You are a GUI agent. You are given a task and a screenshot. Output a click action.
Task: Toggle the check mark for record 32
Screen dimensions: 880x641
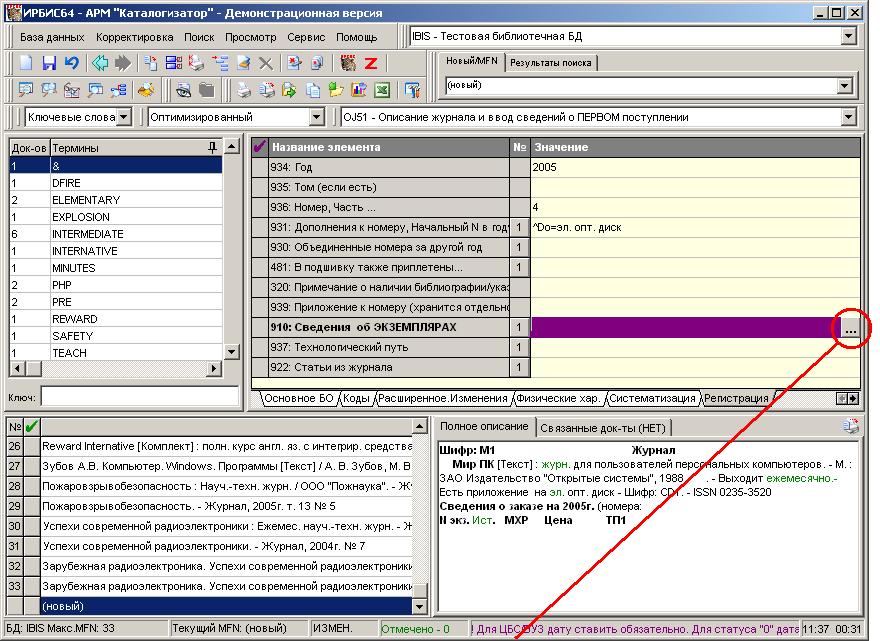[31, 566]
